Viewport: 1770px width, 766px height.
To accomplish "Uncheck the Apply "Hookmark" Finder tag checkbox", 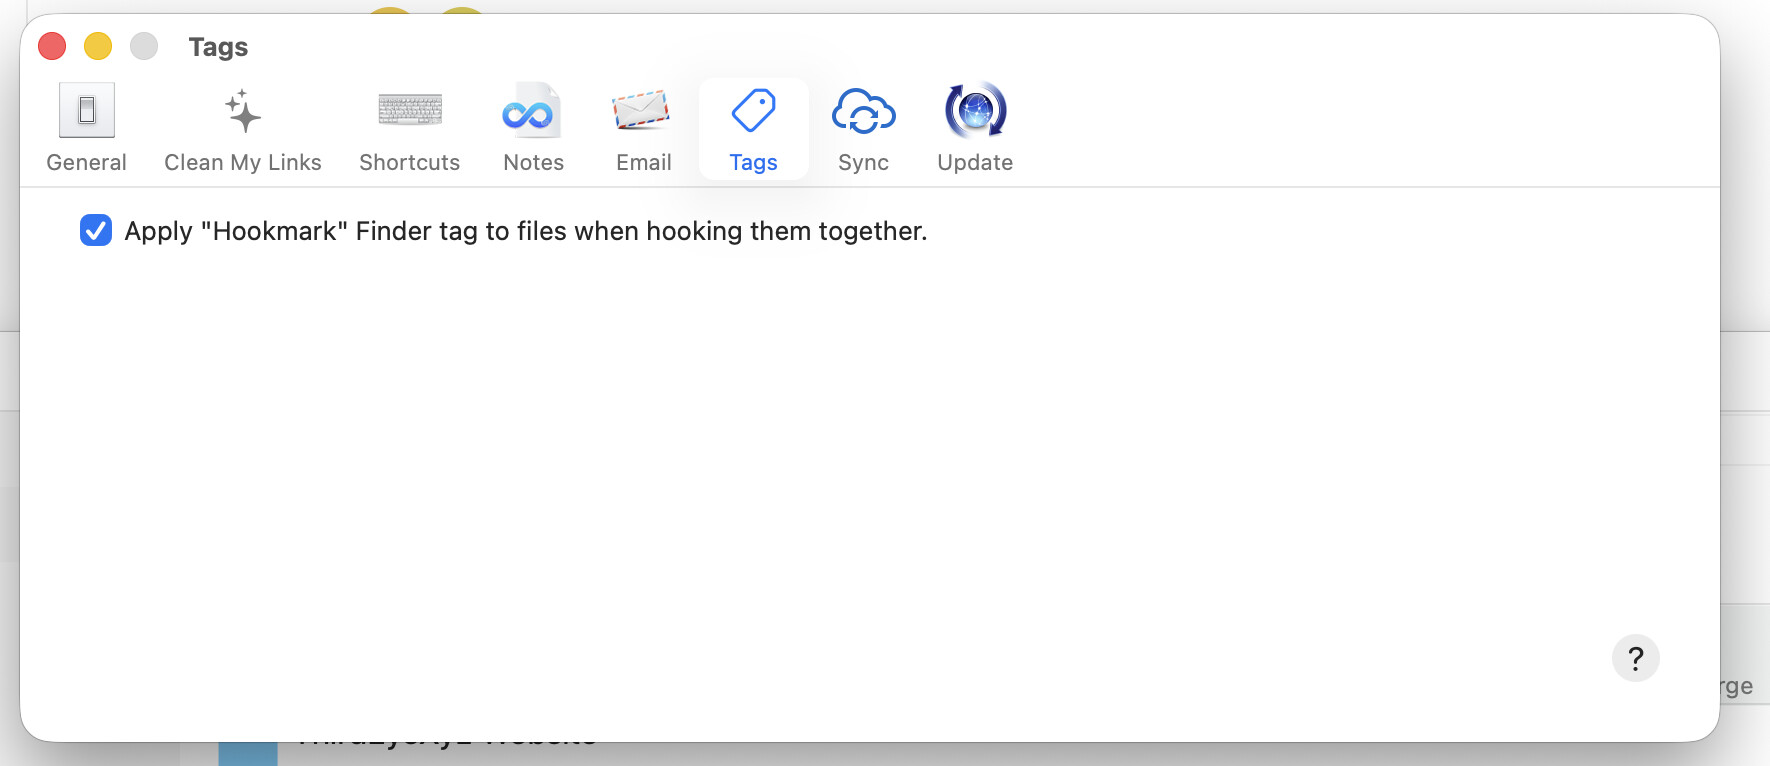I will tap(96, 230).
